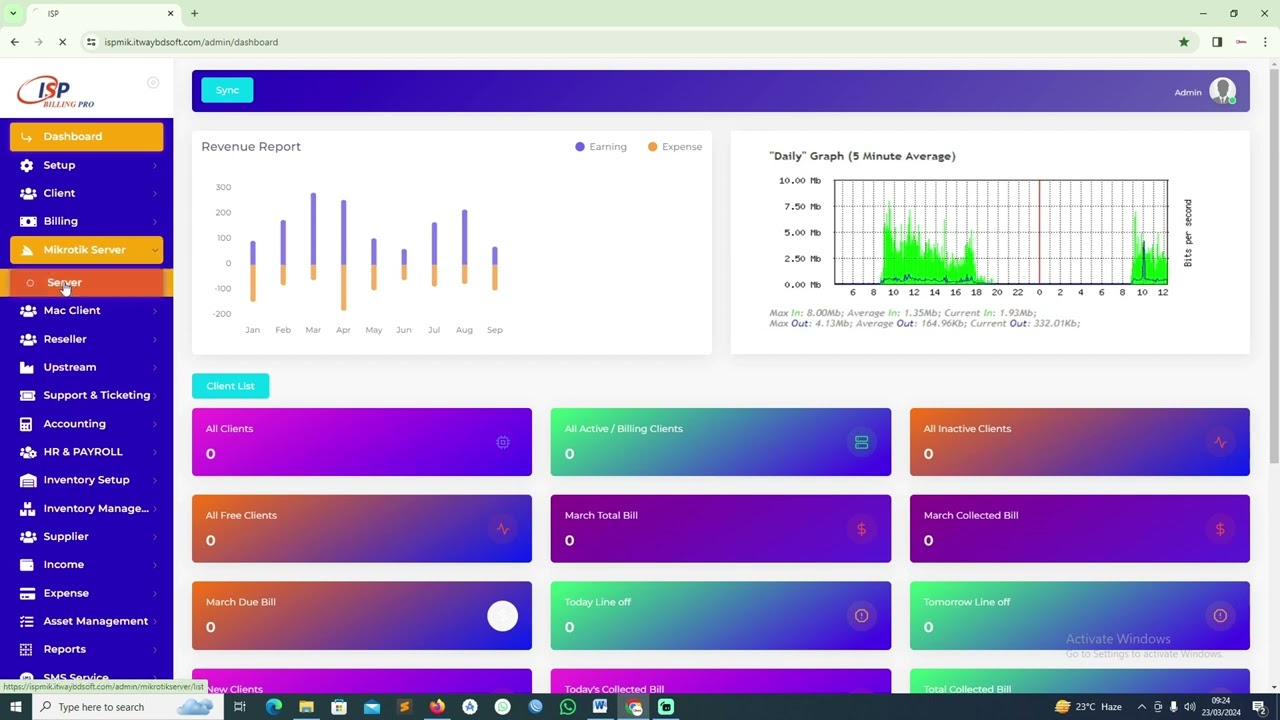Click the Setup gear icon in sidebar
The image size is (1280, 720).
click(27, 165)
